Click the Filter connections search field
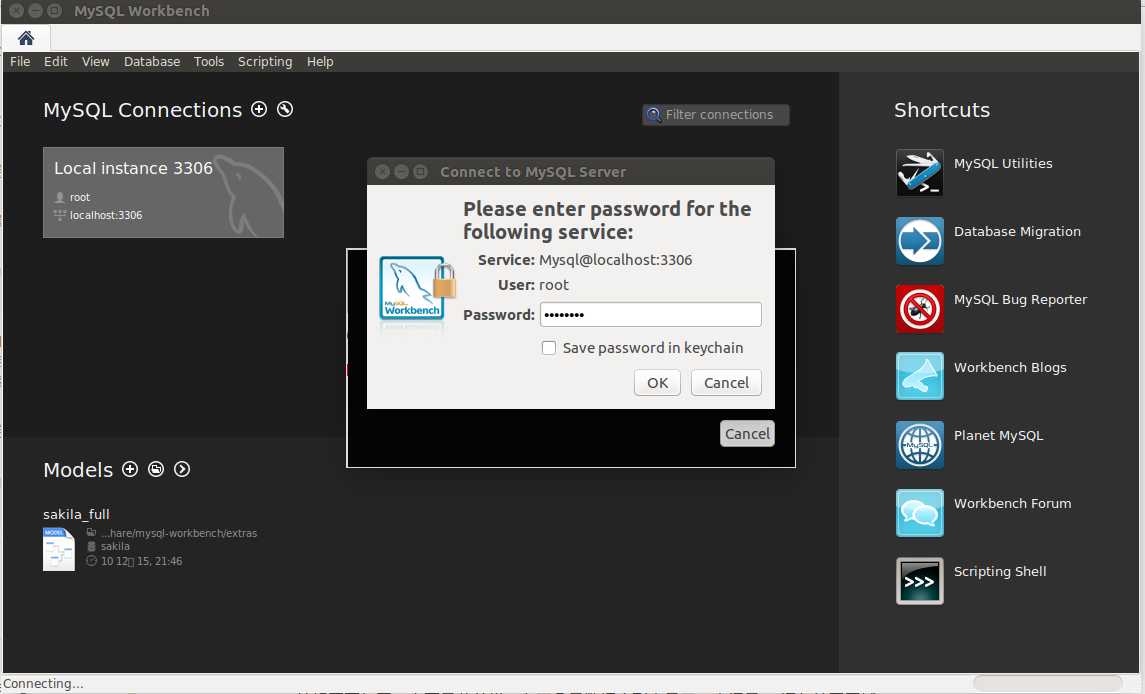Screen dimensions: 1145x694 pos(716,115)
